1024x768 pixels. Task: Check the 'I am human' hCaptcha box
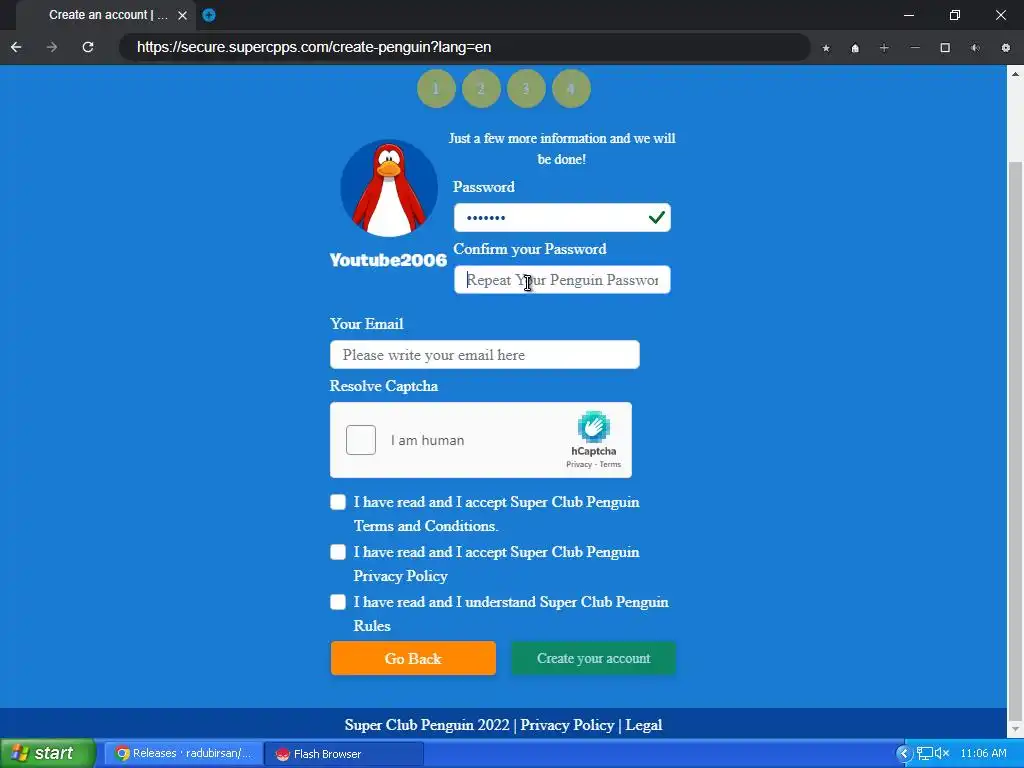pos(361,440)
